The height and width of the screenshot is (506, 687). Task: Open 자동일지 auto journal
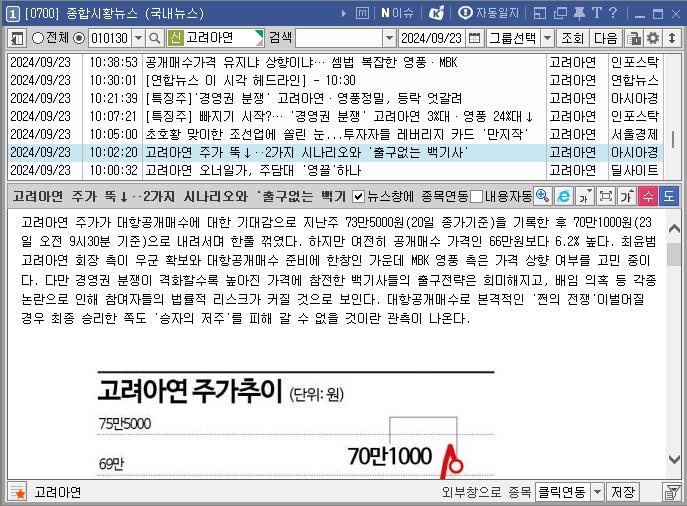(489, 13)
